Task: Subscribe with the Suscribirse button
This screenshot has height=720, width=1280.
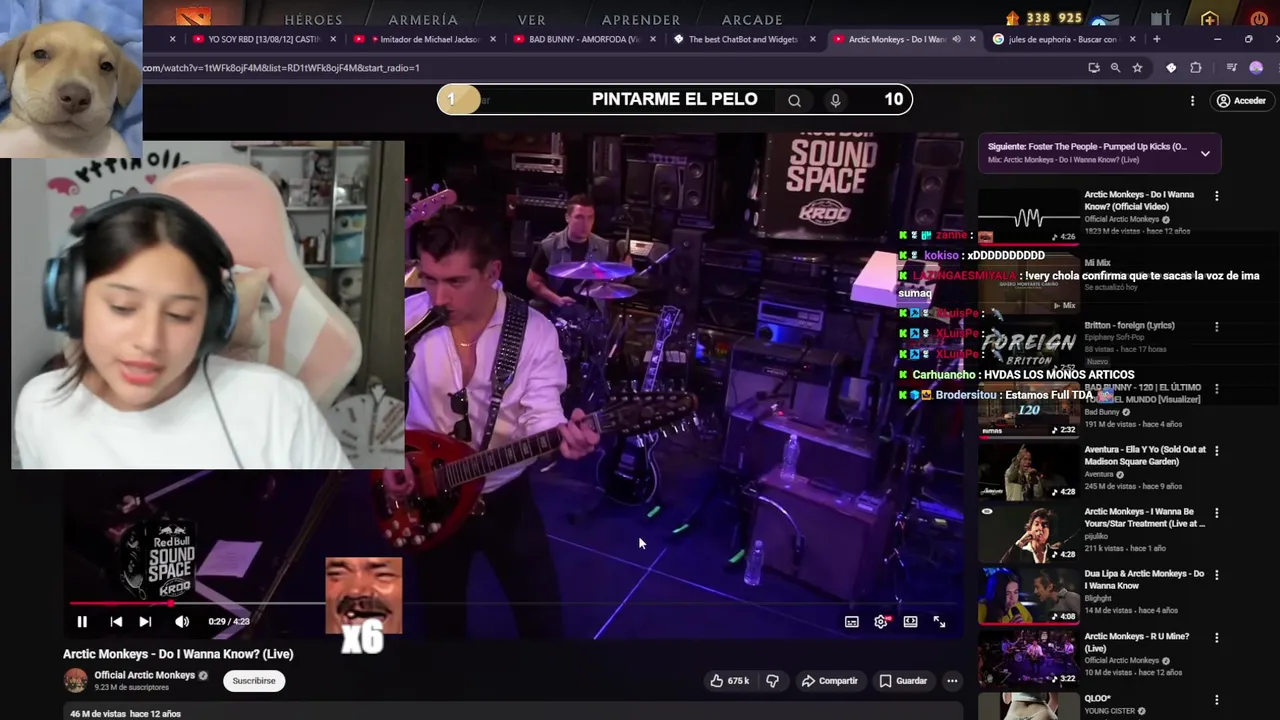Action: coord(254,681)
